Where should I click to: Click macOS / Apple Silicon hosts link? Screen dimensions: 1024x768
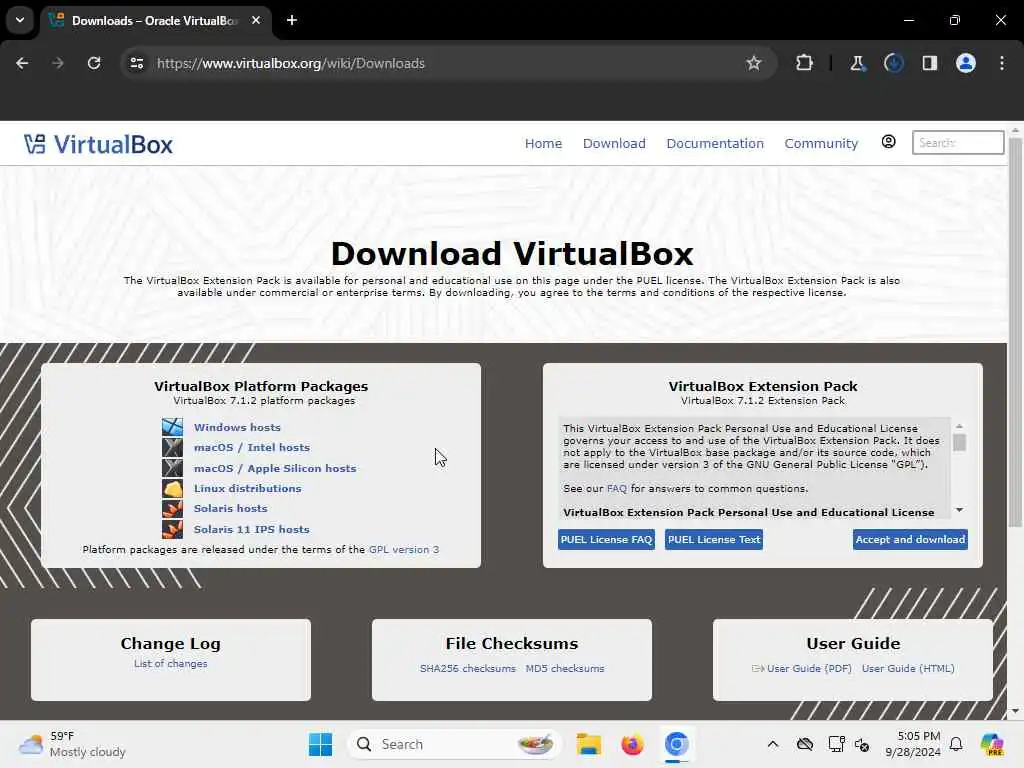click(275, 468)
